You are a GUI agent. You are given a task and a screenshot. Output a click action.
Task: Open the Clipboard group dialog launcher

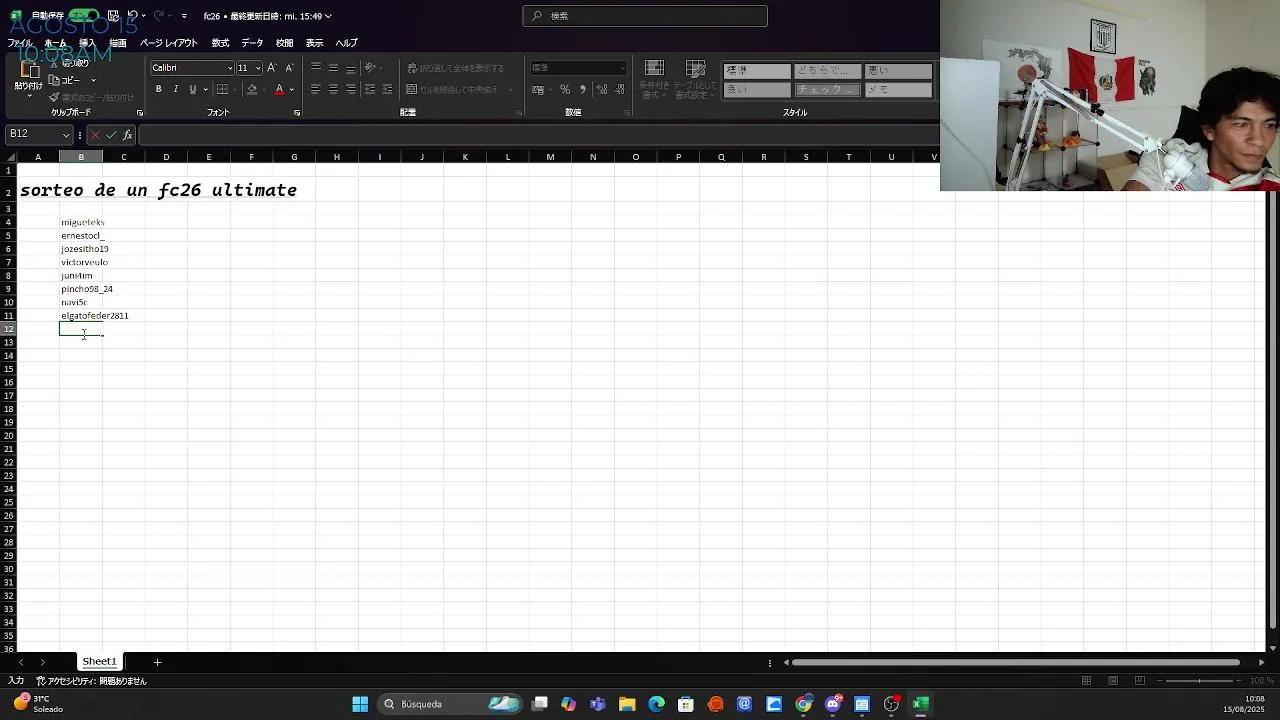point(139,113)
